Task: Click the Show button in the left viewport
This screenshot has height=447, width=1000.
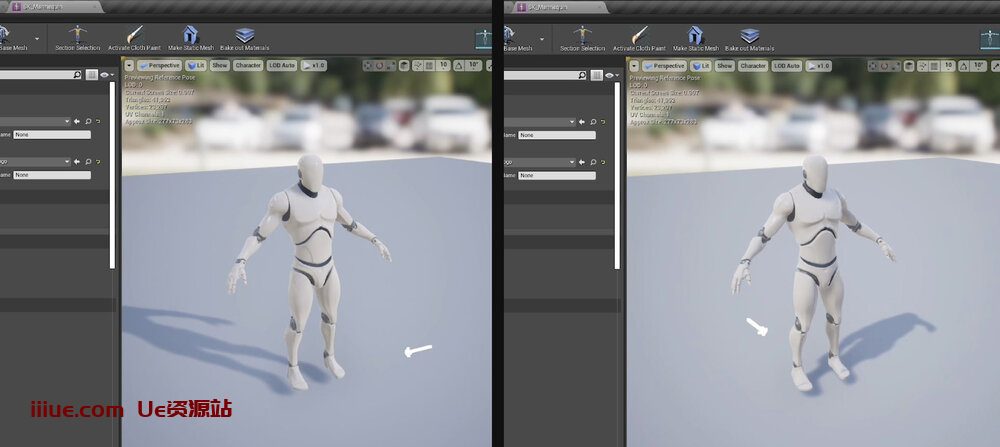Action: [x=220, y=66]
